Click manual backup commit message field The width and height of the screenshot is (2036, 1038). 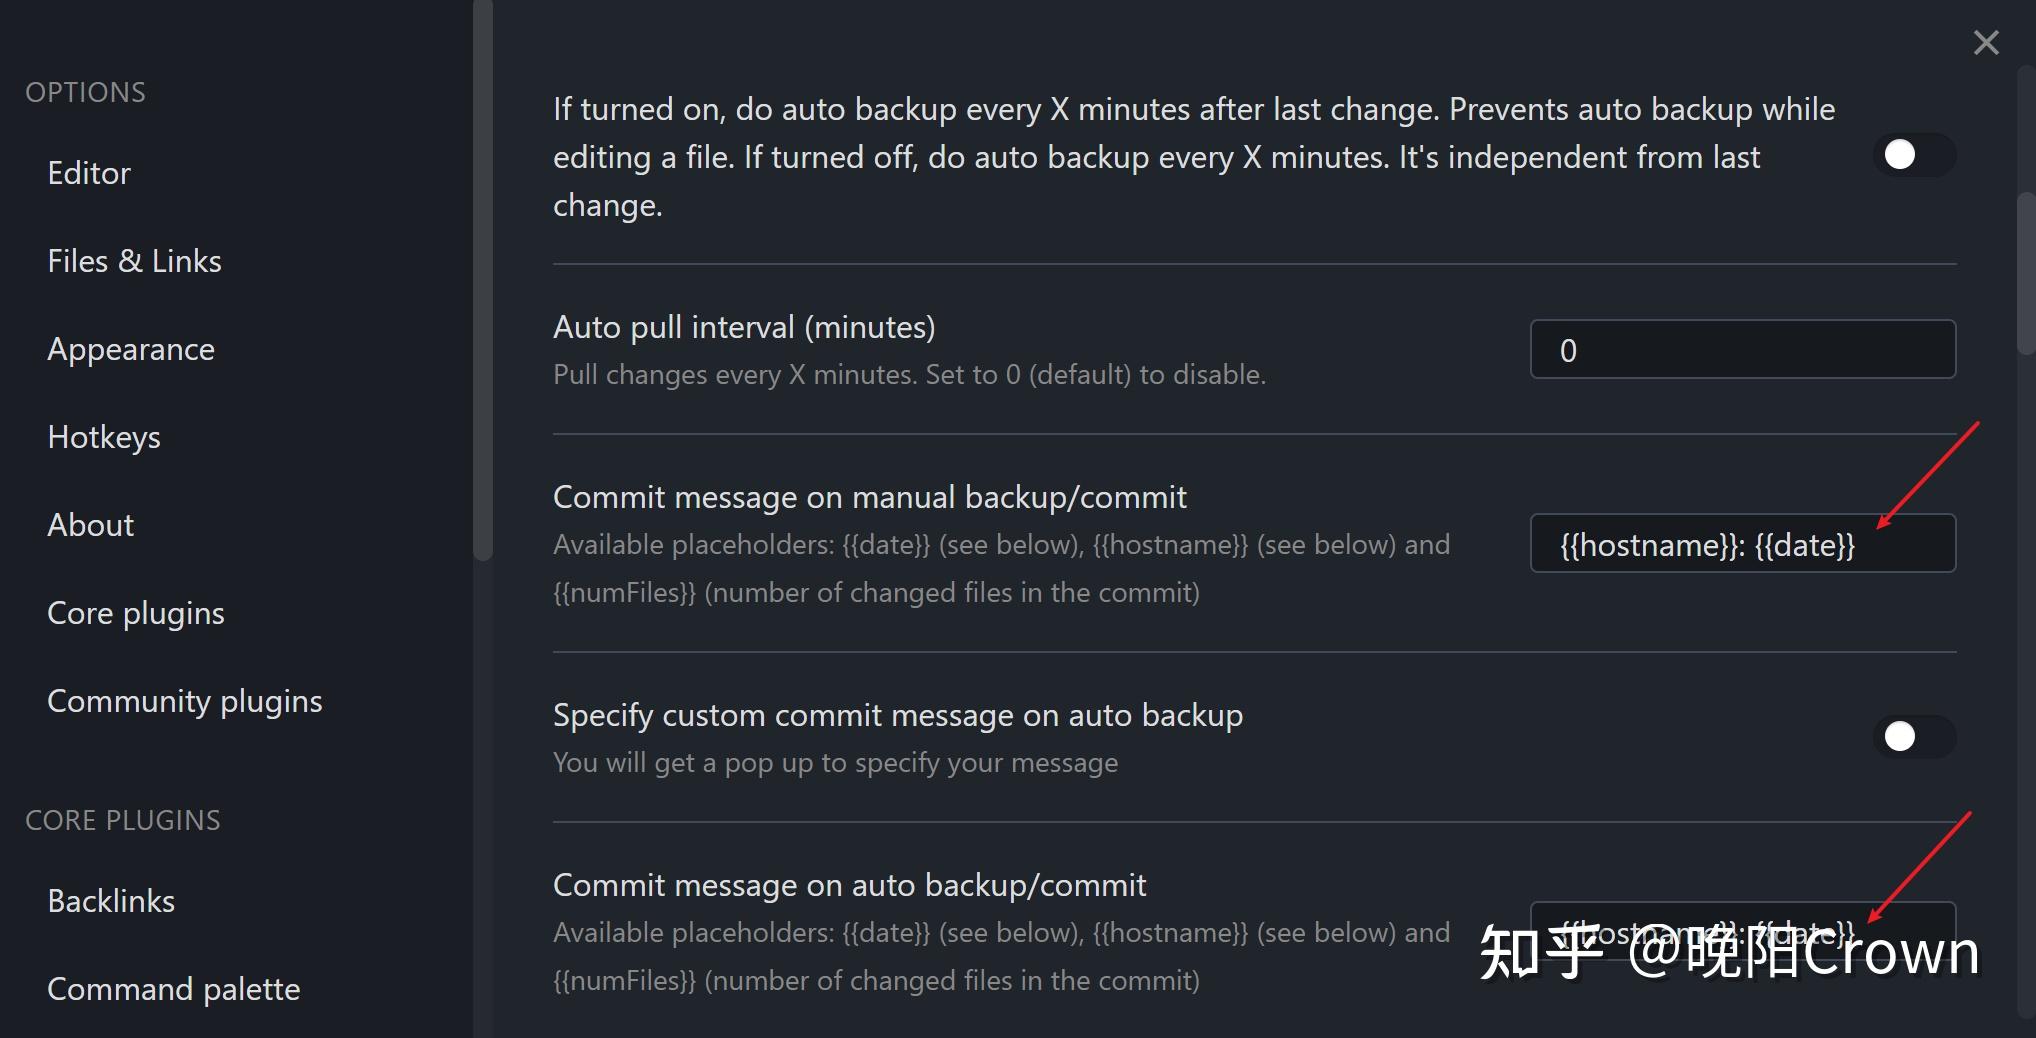pos(1742,544)
